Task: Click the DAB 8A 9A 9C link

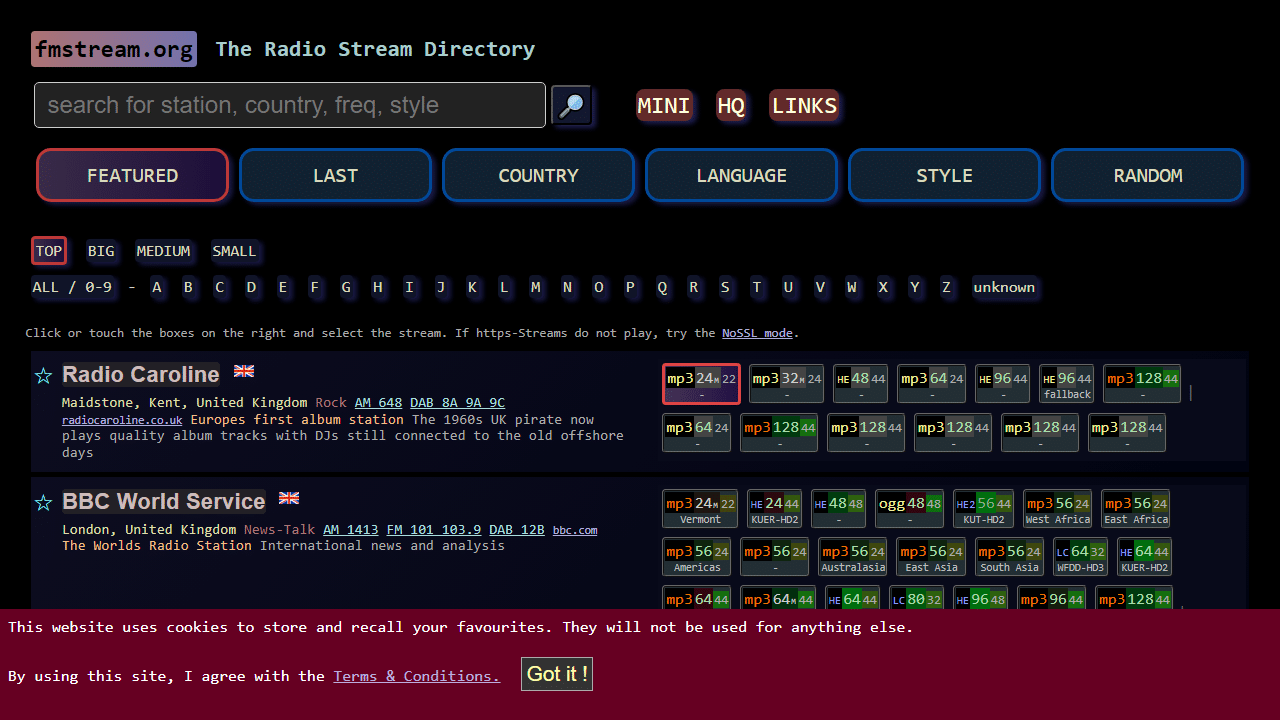Action: pos(457,403)
